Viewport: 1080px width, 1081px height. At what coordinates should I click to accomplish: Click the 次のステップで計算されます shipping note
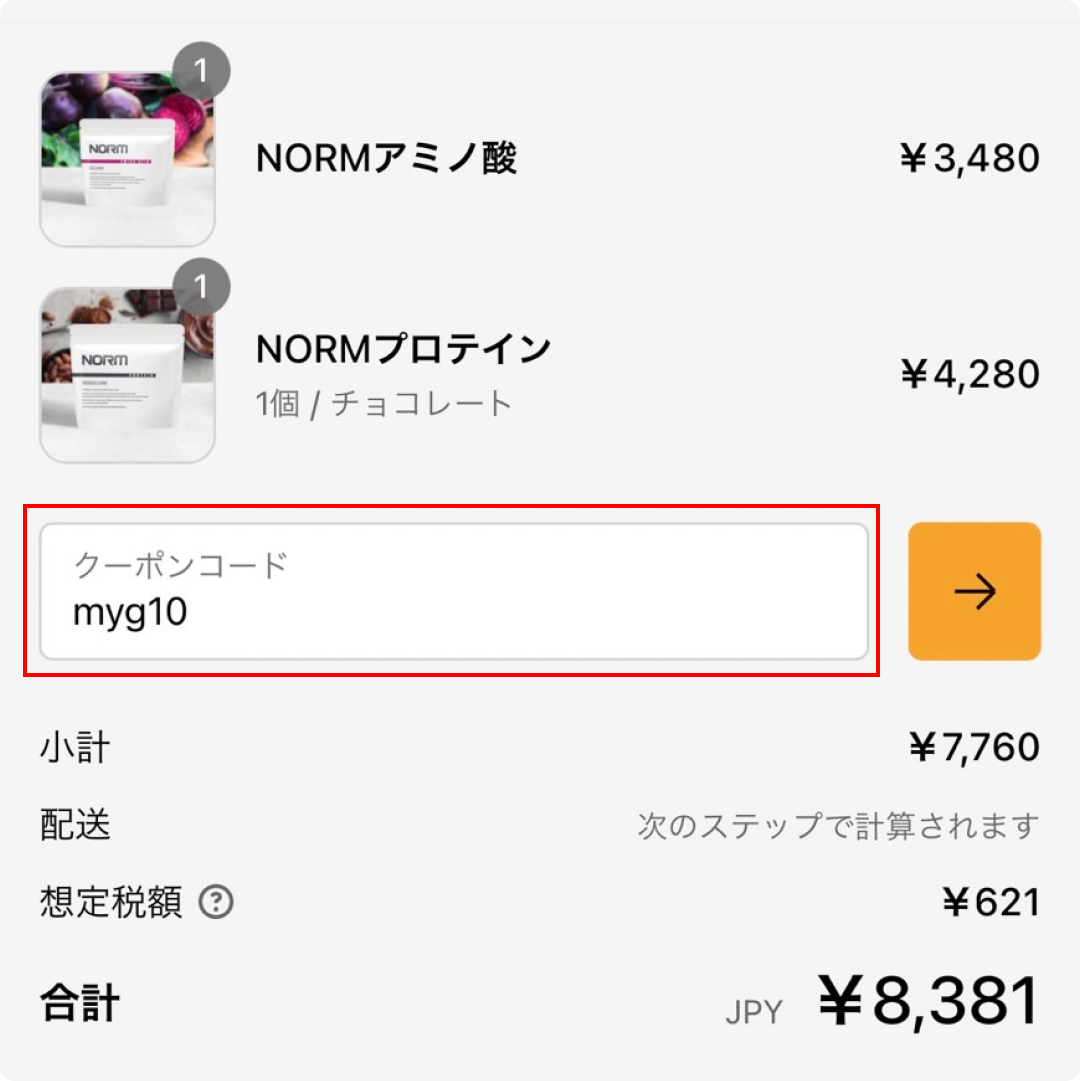point(838,825)
